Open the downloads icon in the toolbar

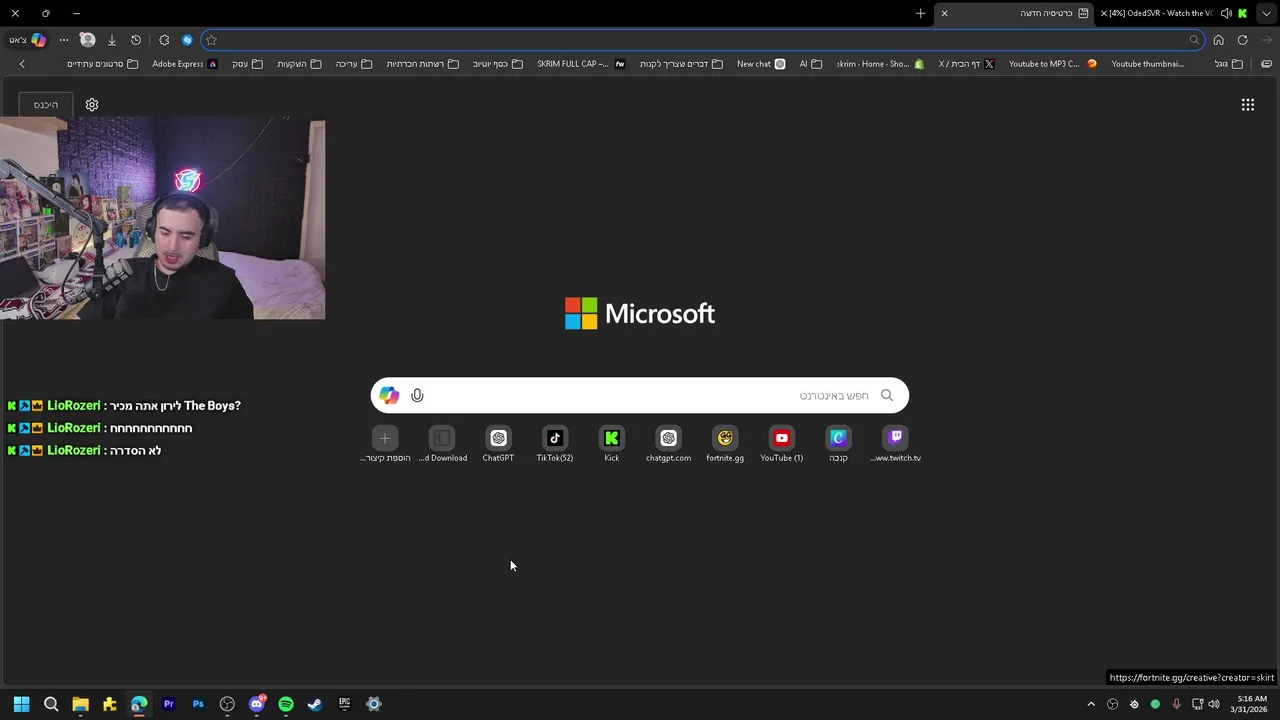tap(112, 40)
